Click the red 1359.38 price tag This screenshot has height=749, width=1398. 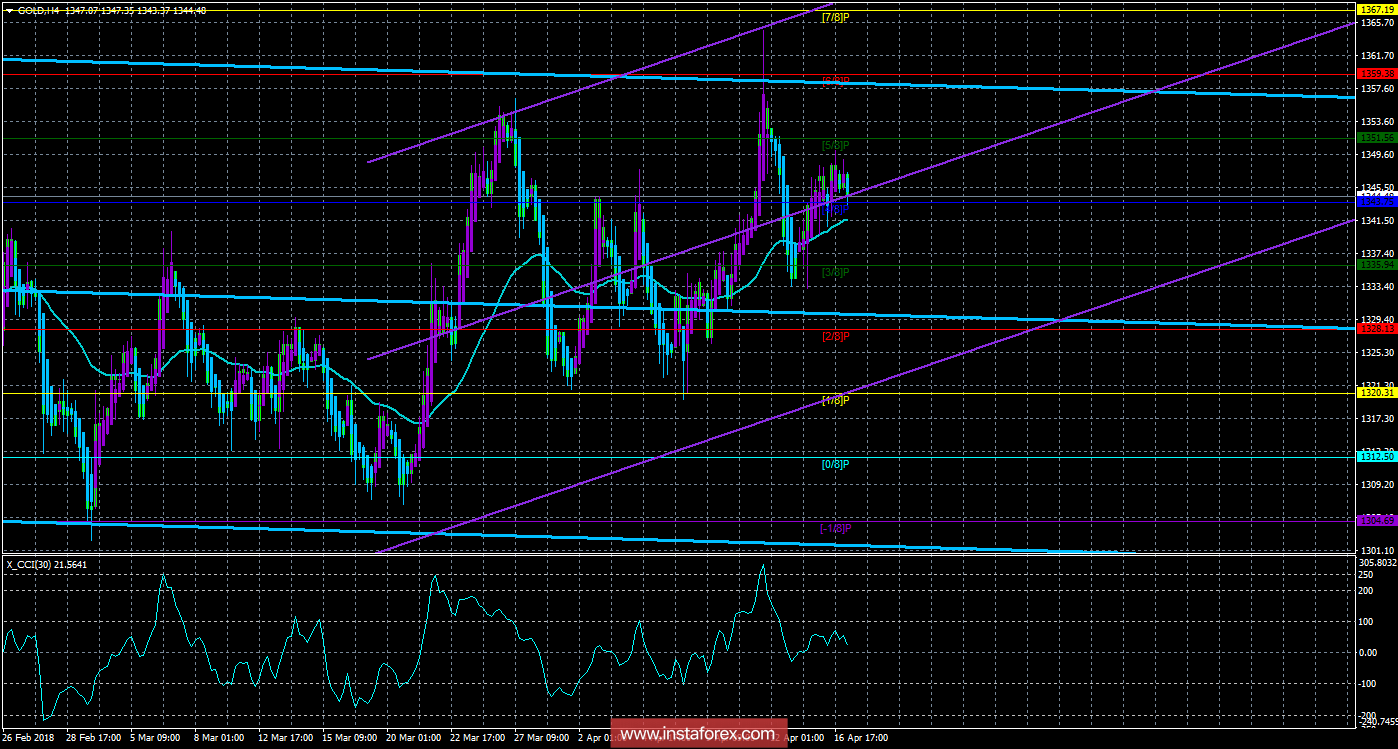click(1376, 74)
